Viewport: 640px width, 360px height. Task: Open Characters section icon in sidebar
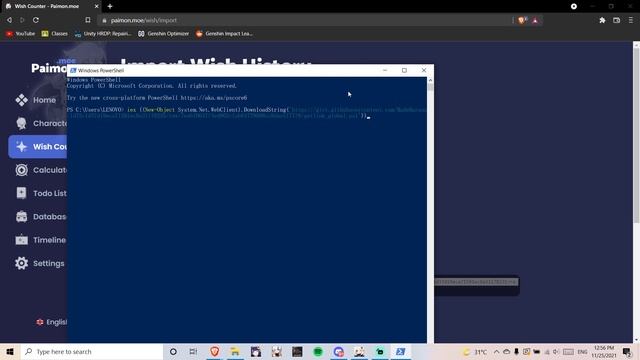[x=21, y=123]
